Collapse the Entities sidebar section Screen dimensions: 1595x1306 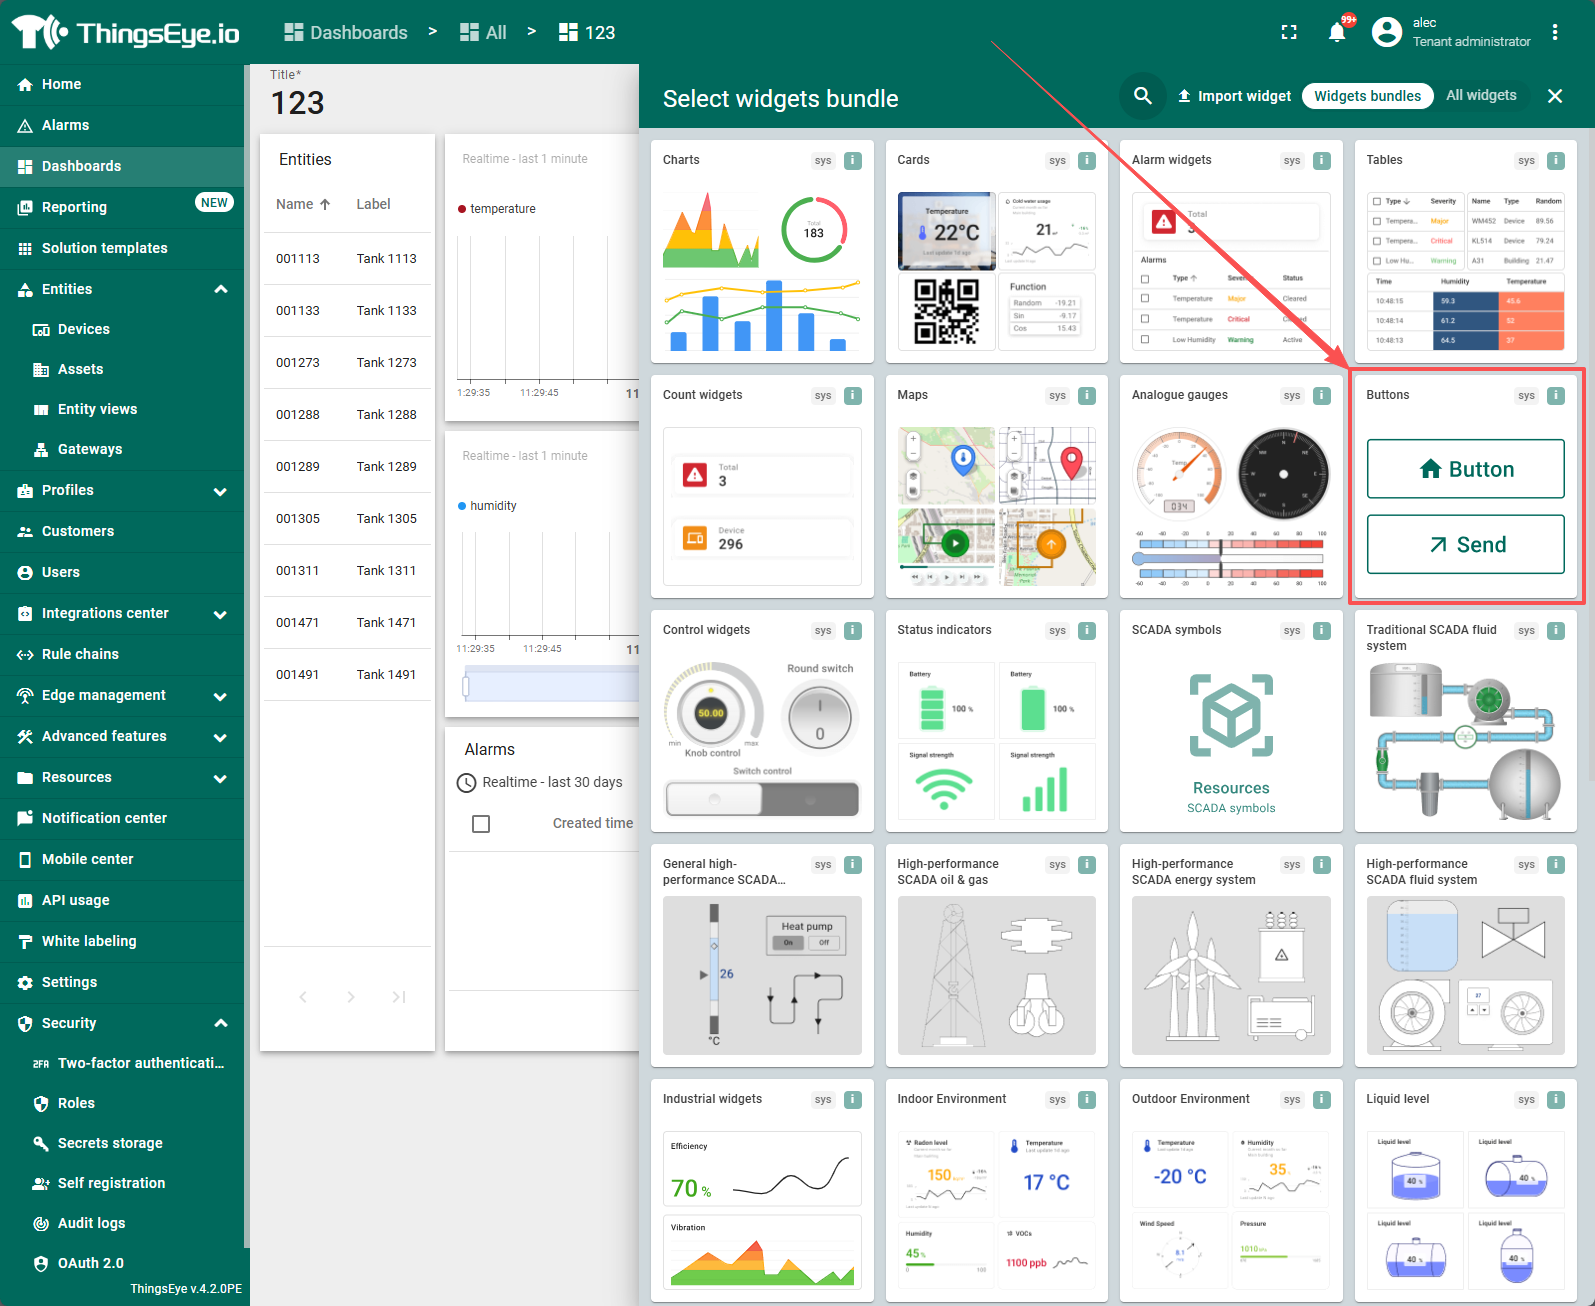221,289
